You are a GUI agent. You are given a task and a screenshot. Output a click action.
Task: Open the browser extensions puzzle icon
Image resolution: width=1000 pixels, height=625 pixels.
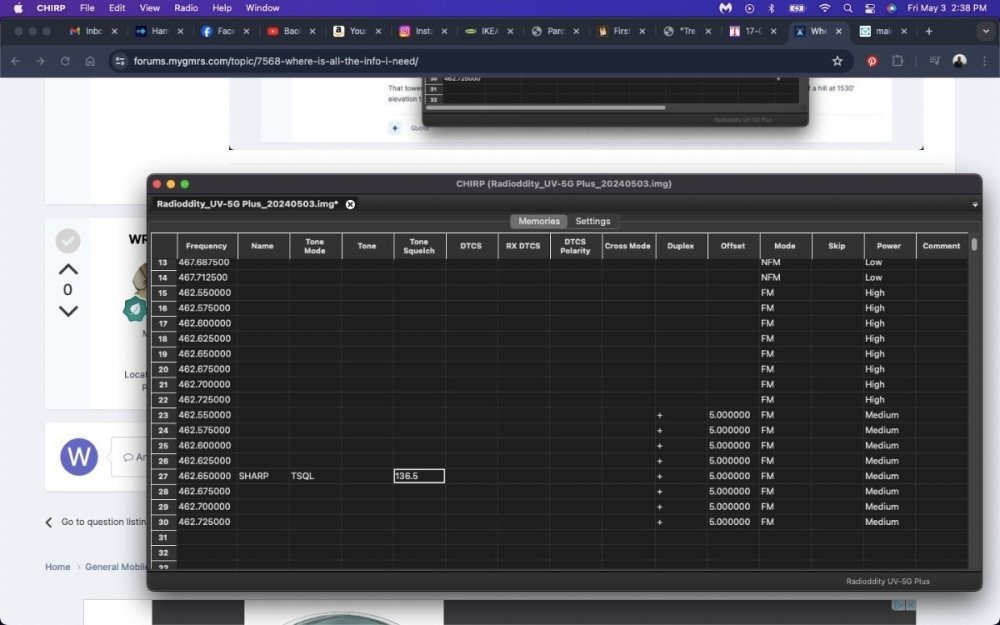(897, 61)
